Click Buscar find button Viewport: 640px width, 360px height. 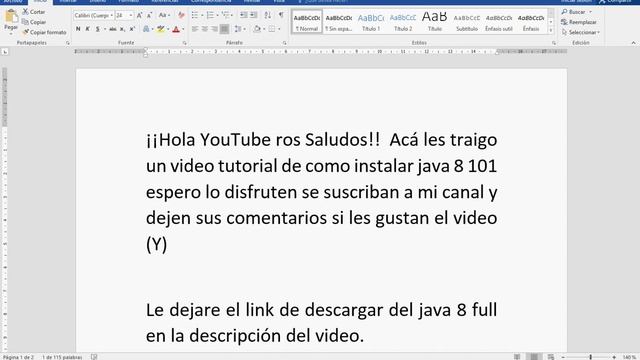573,12
